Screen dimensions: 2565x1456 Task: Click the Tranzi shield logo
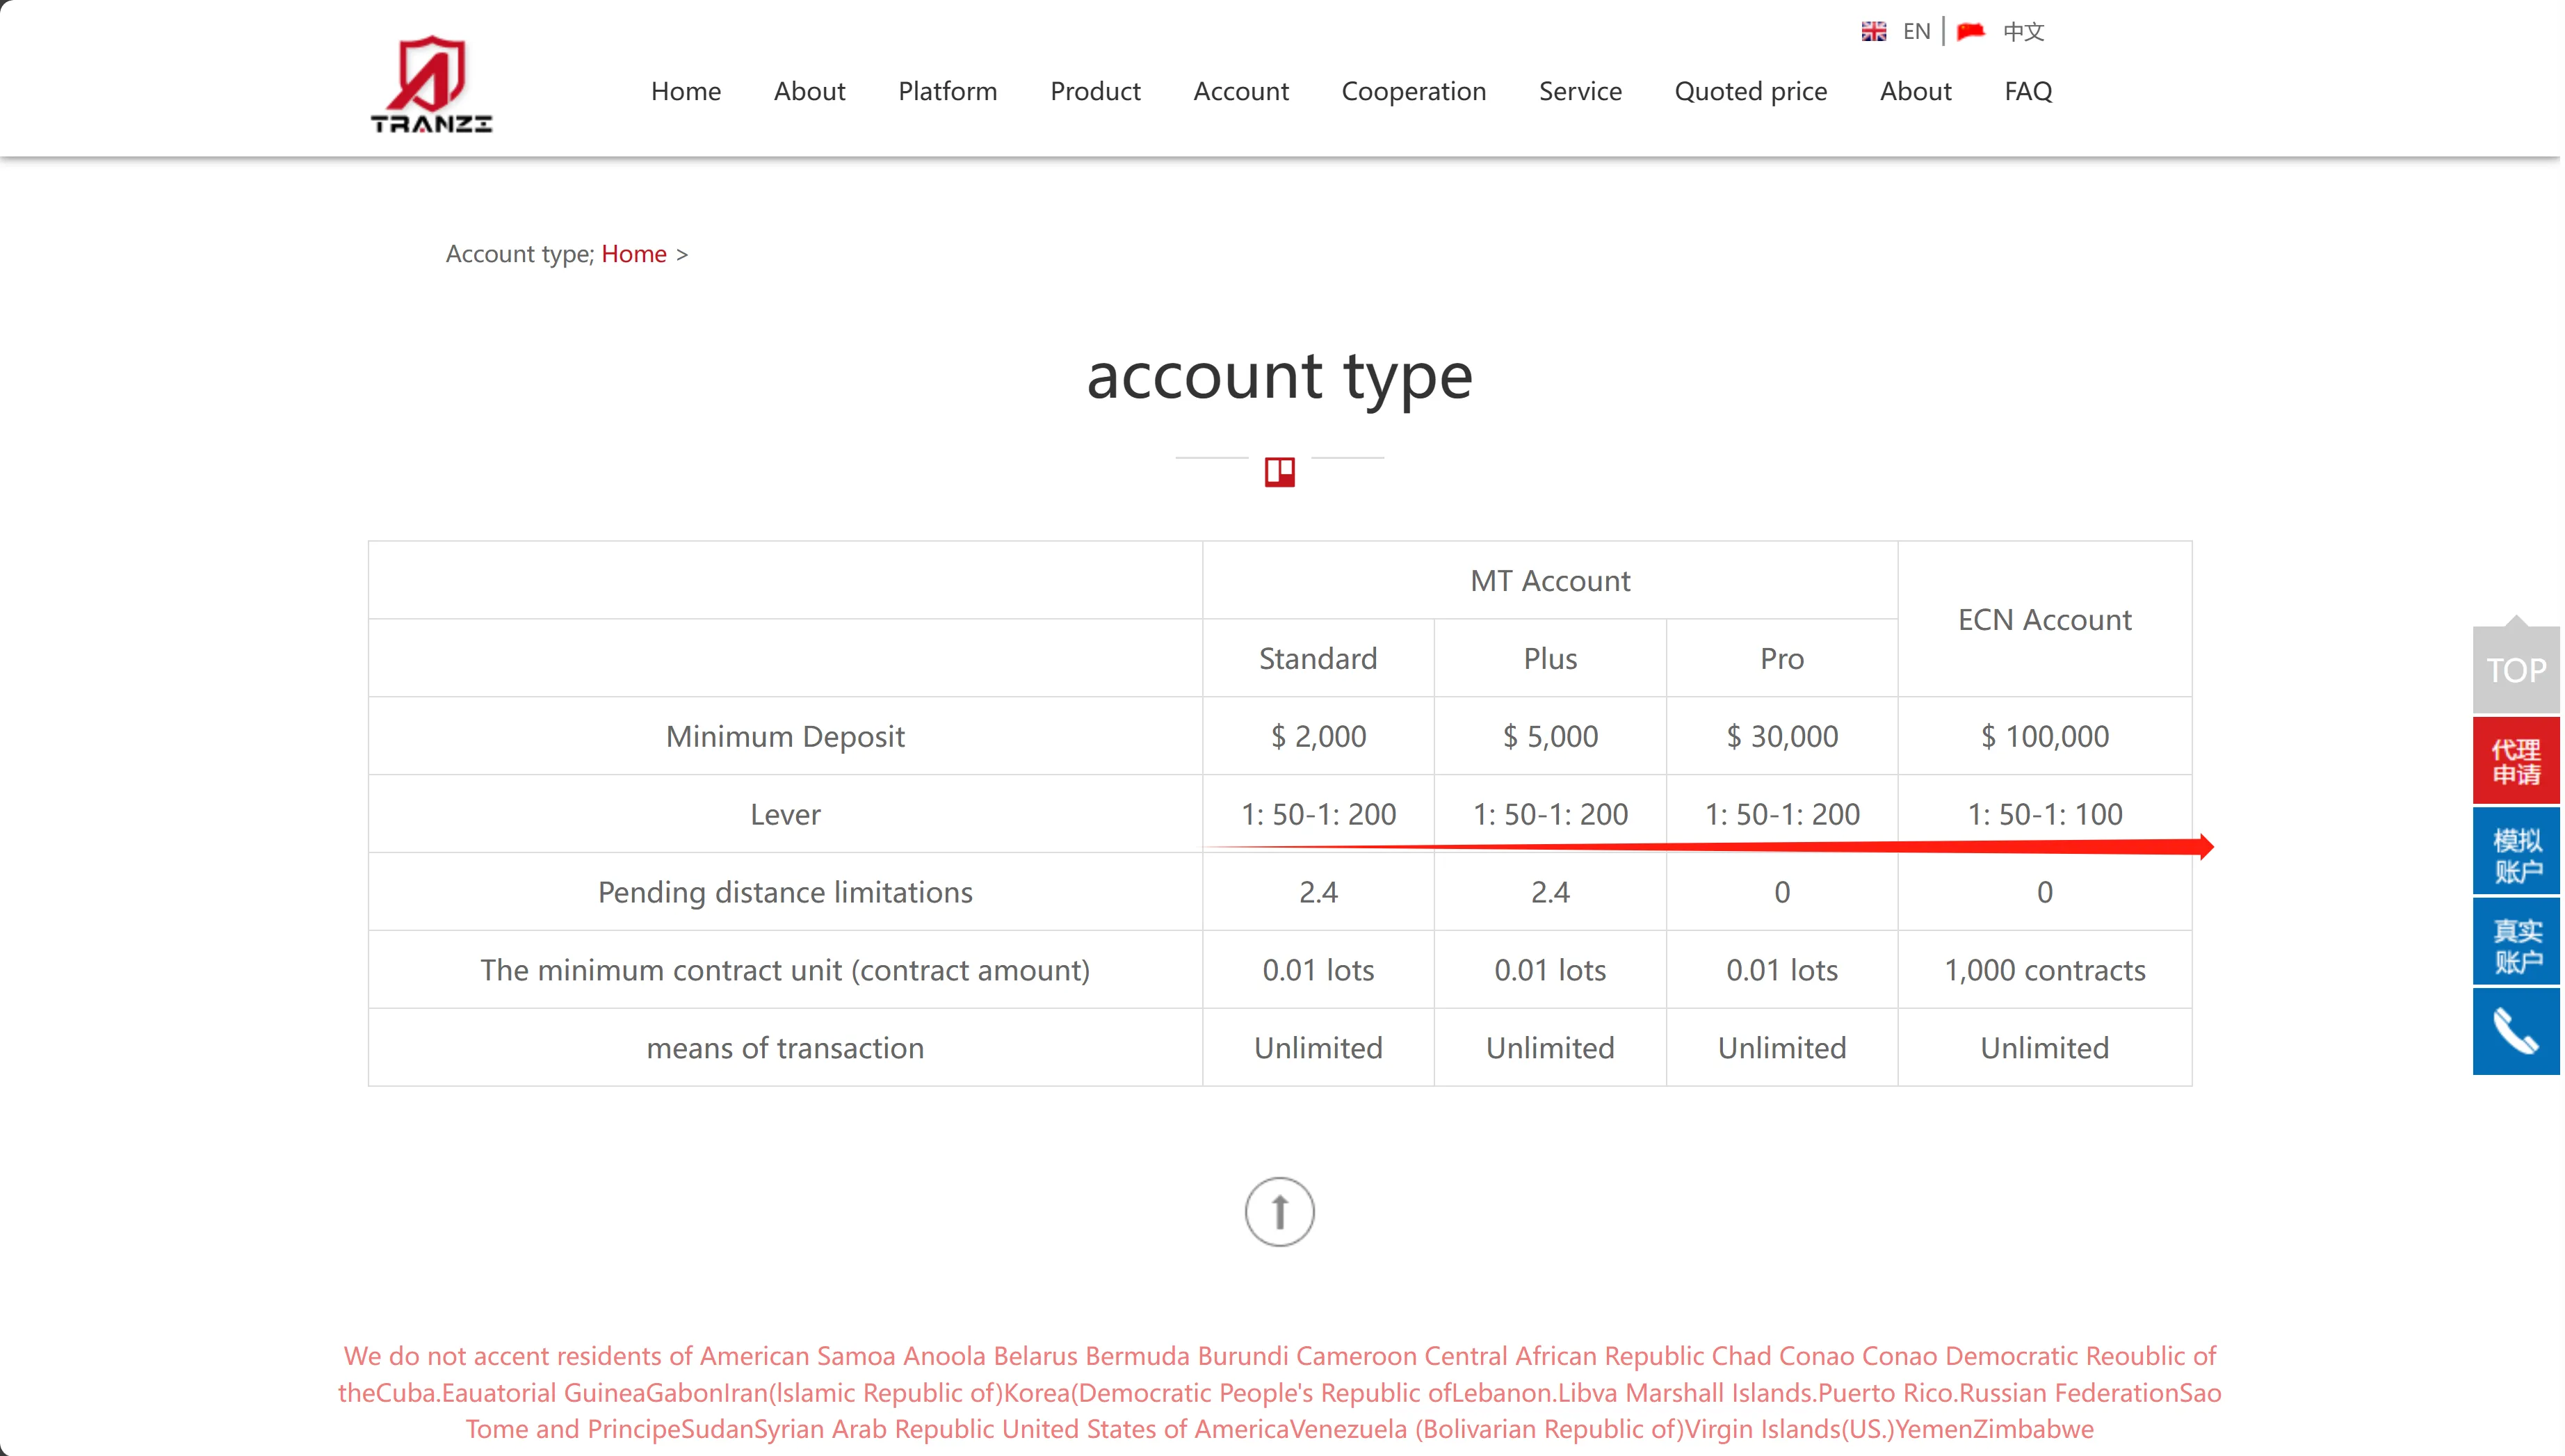[431, 85]
